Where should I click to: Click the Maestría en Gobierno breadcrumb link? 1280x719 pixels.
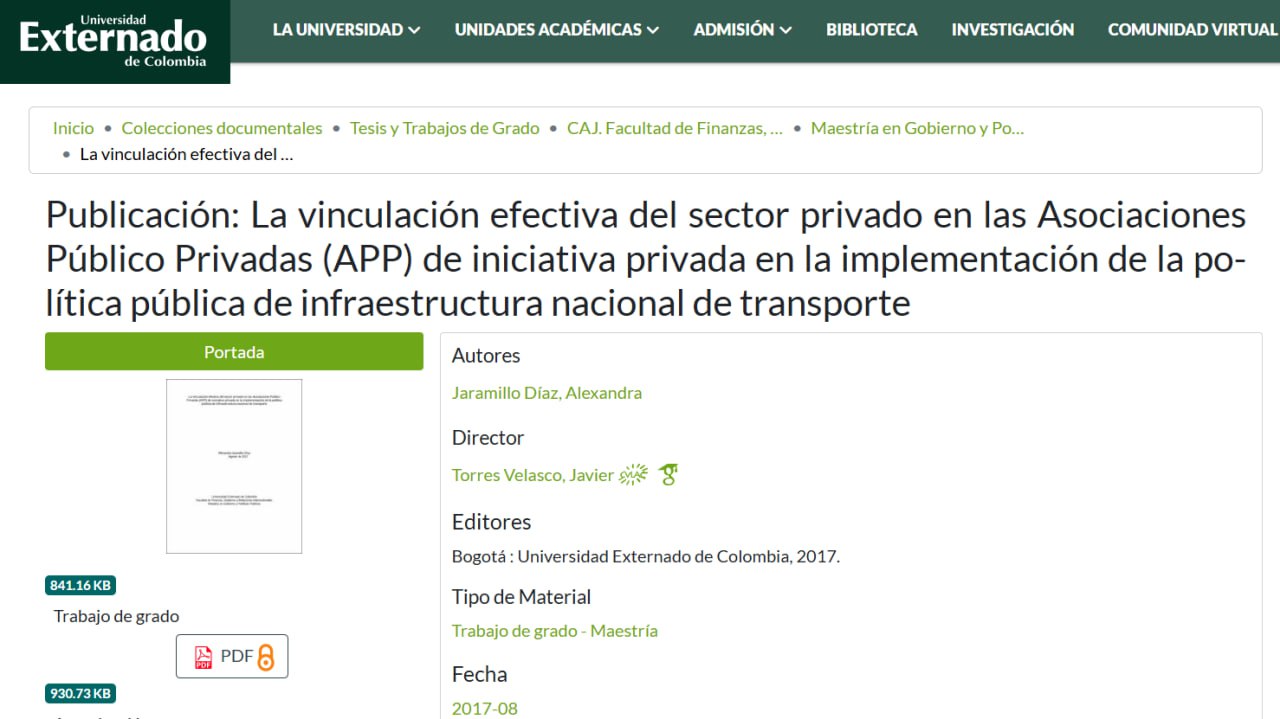coord(917,128)
